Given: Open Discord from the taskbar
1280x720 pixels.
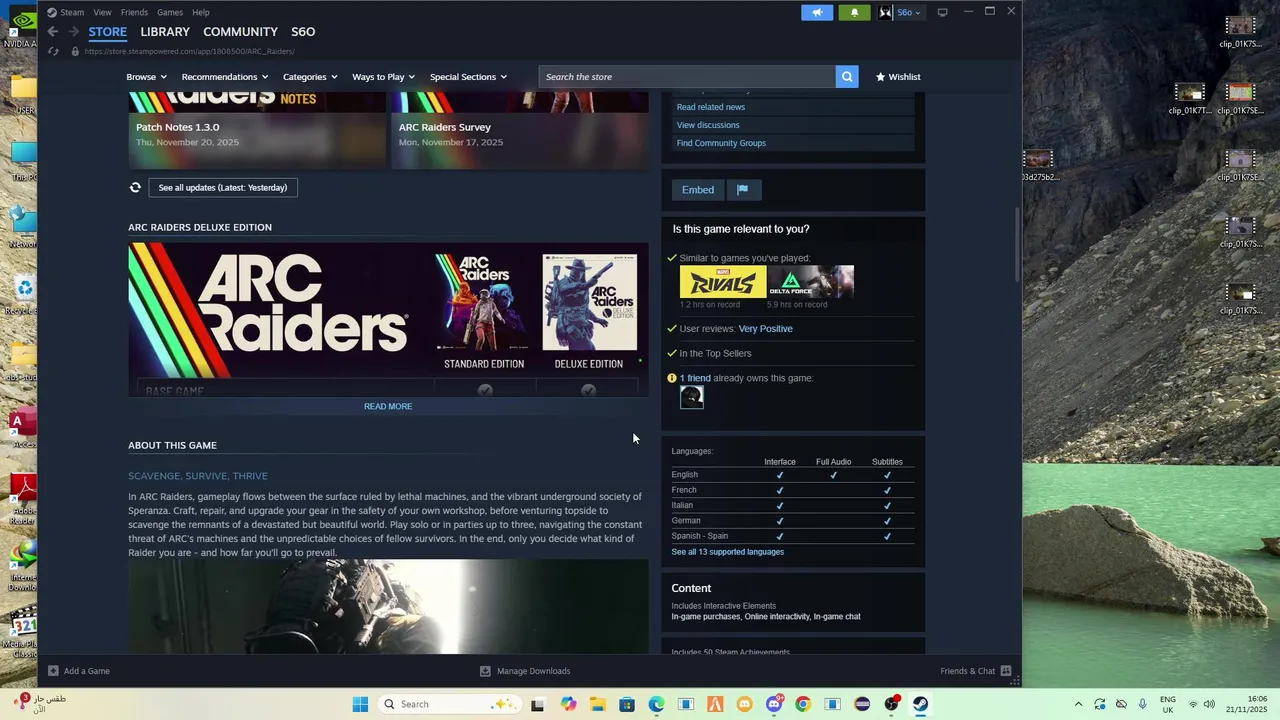Looking at the screenshot, I should (773, 704).
